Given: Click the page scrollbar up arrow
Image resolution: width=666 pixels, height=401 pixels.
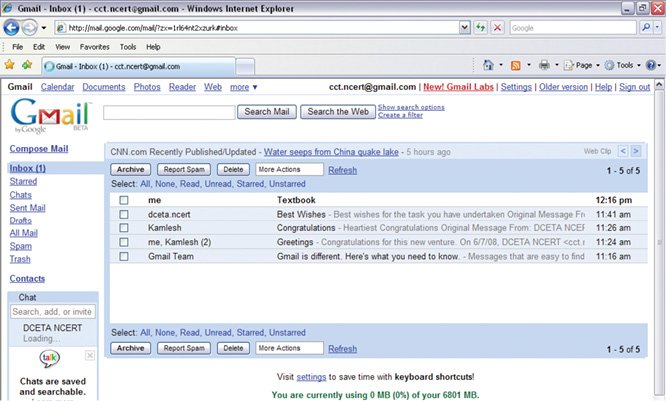Looking at the screenshot, I should 659,84.
